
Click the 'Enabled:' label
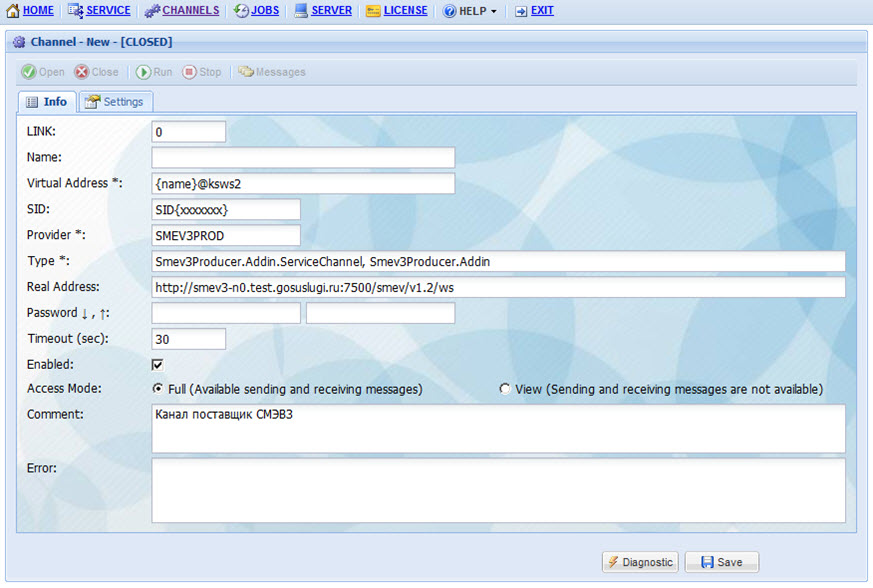(x=50, y=364)
